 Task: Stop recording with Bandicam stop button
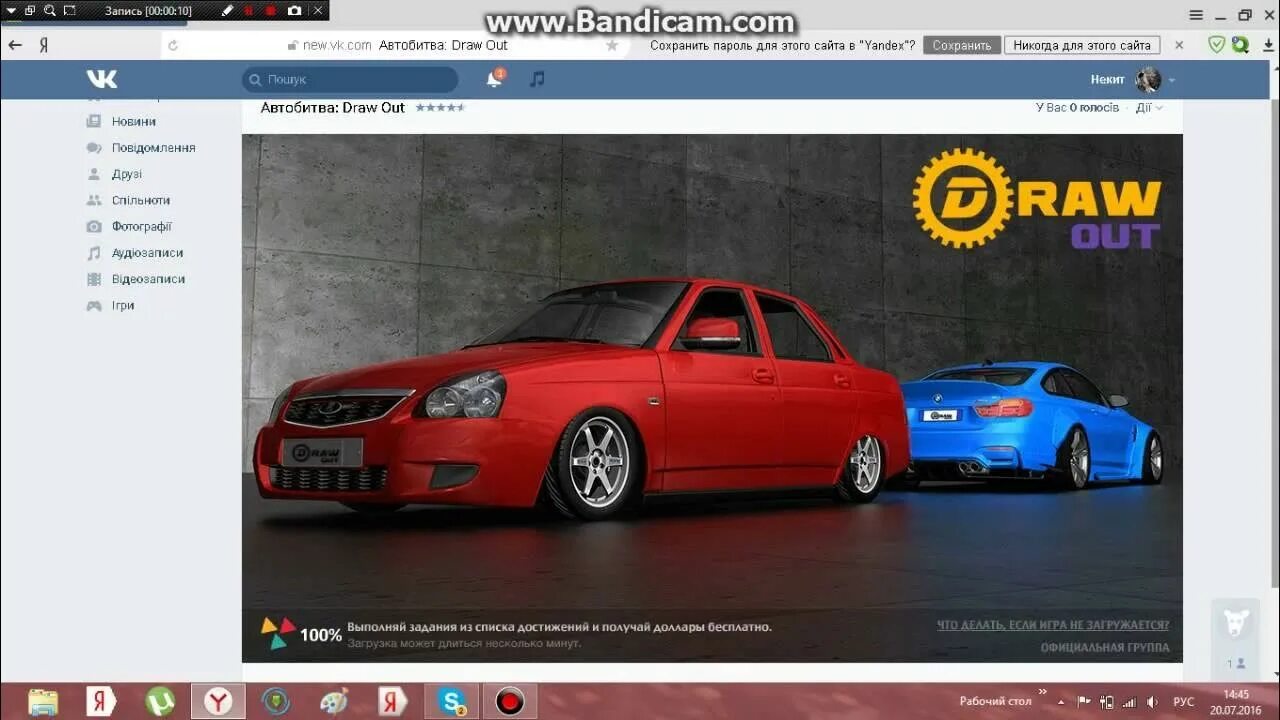pyautogui.click(x=271, y=11)
